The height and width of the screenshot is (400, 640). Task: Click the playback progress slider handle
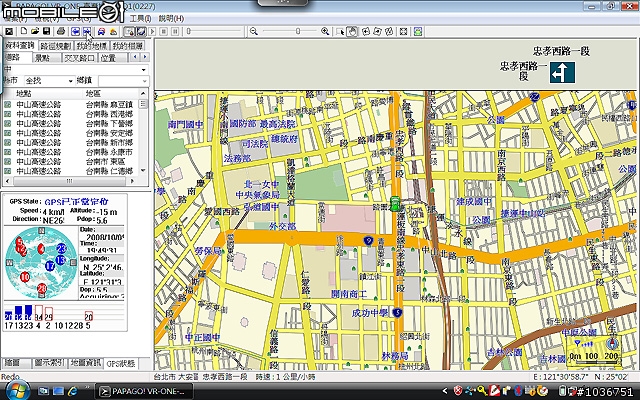tap(189, 31)
